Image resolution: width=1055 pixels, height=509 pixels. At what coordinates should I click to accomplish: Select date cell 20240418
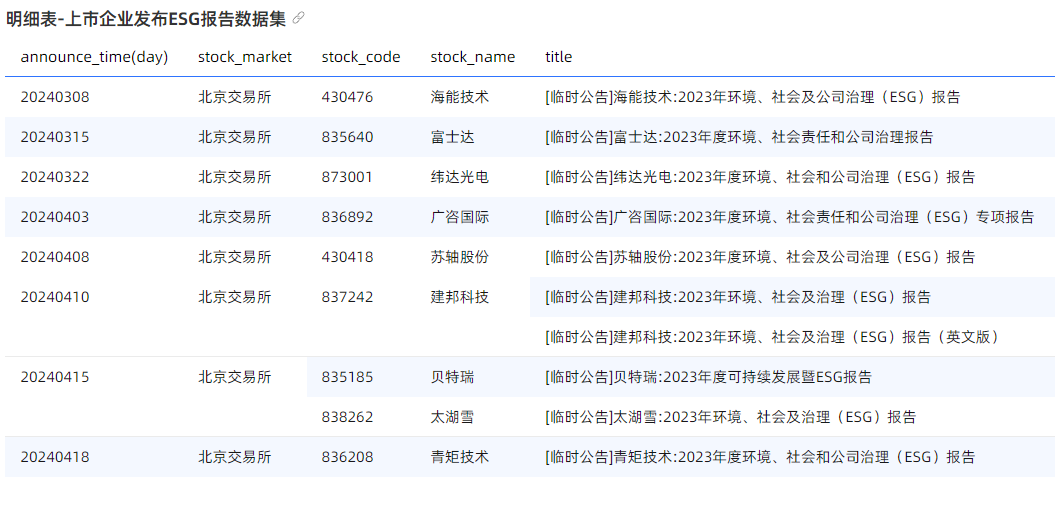[x=54, y=457]
